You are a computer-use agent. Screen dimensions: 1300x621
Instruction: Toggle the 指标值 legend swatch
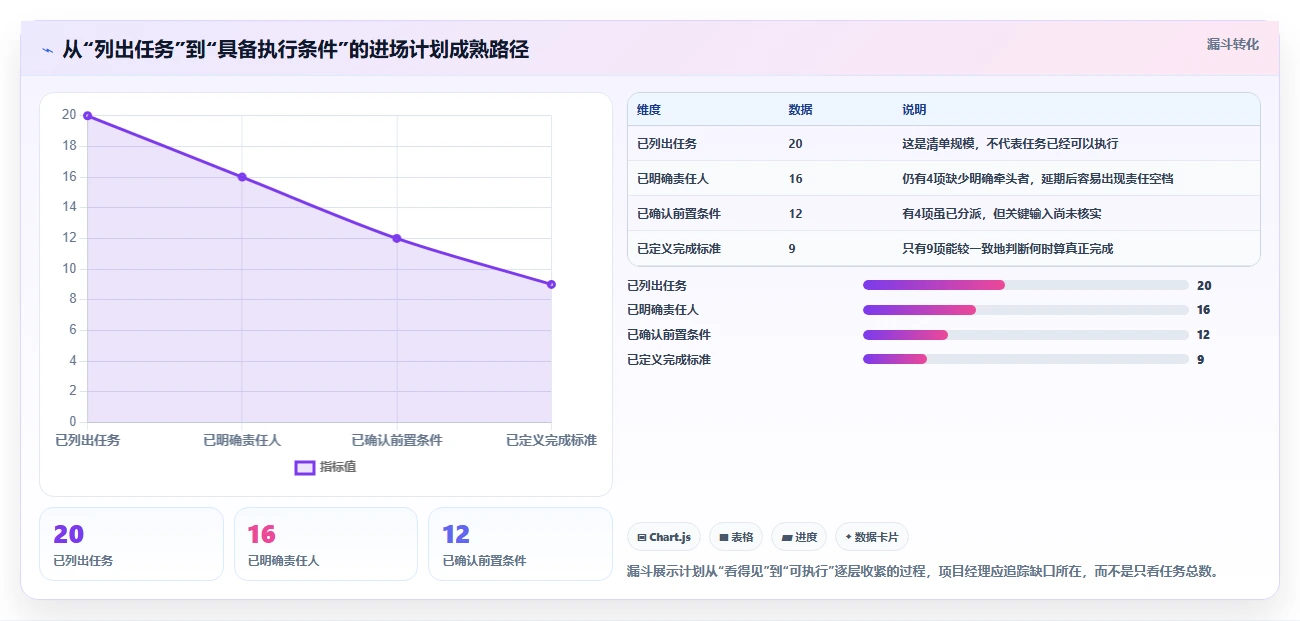pyautogui.click(x=305, y=467)
